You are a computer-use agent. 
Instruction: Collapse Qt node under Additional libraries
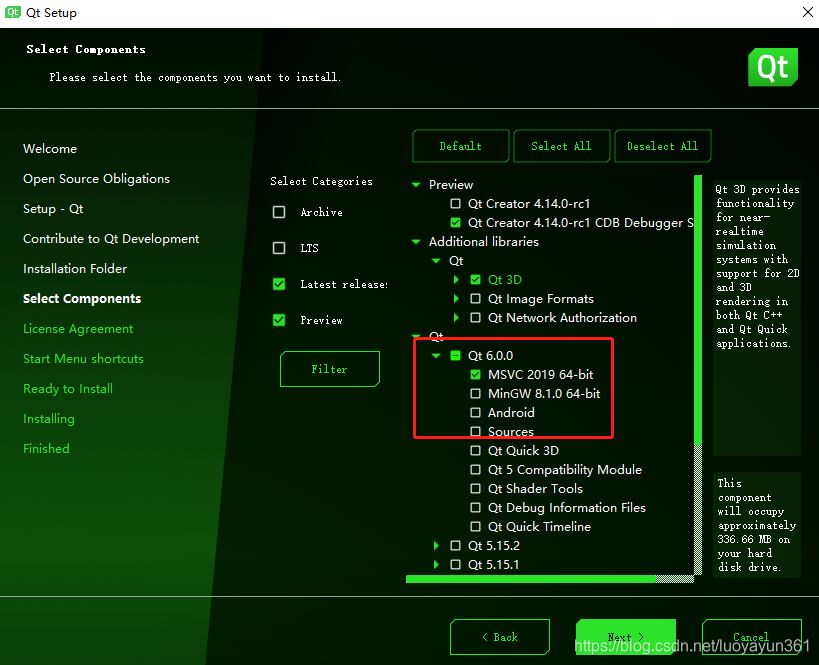click(x=436, y=261)
